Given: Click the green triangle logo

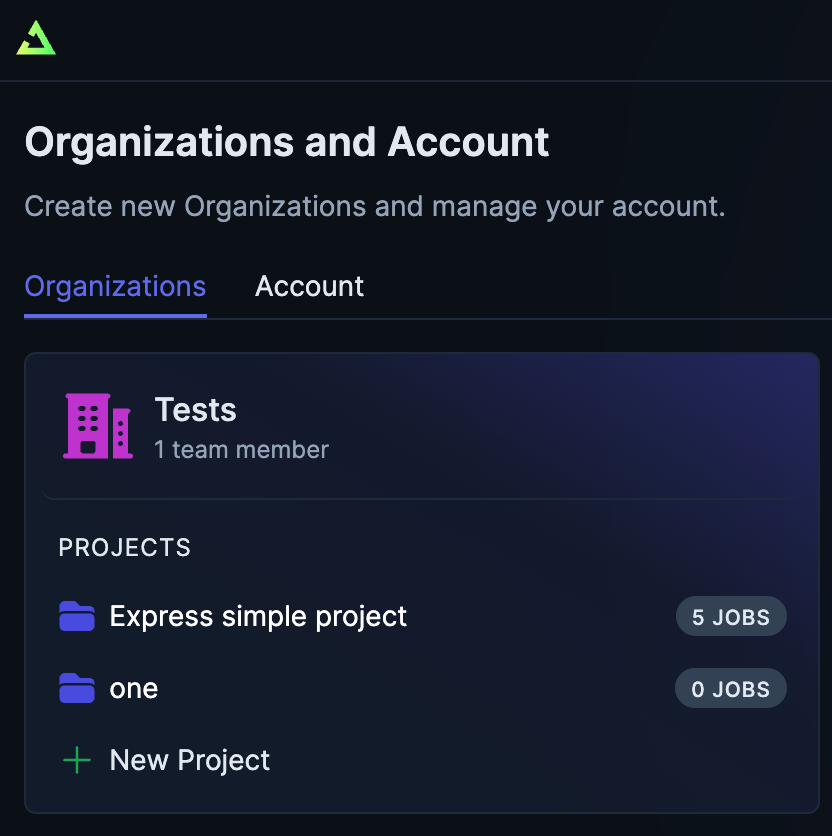Looking at the screenshot, I should [36, 38].
